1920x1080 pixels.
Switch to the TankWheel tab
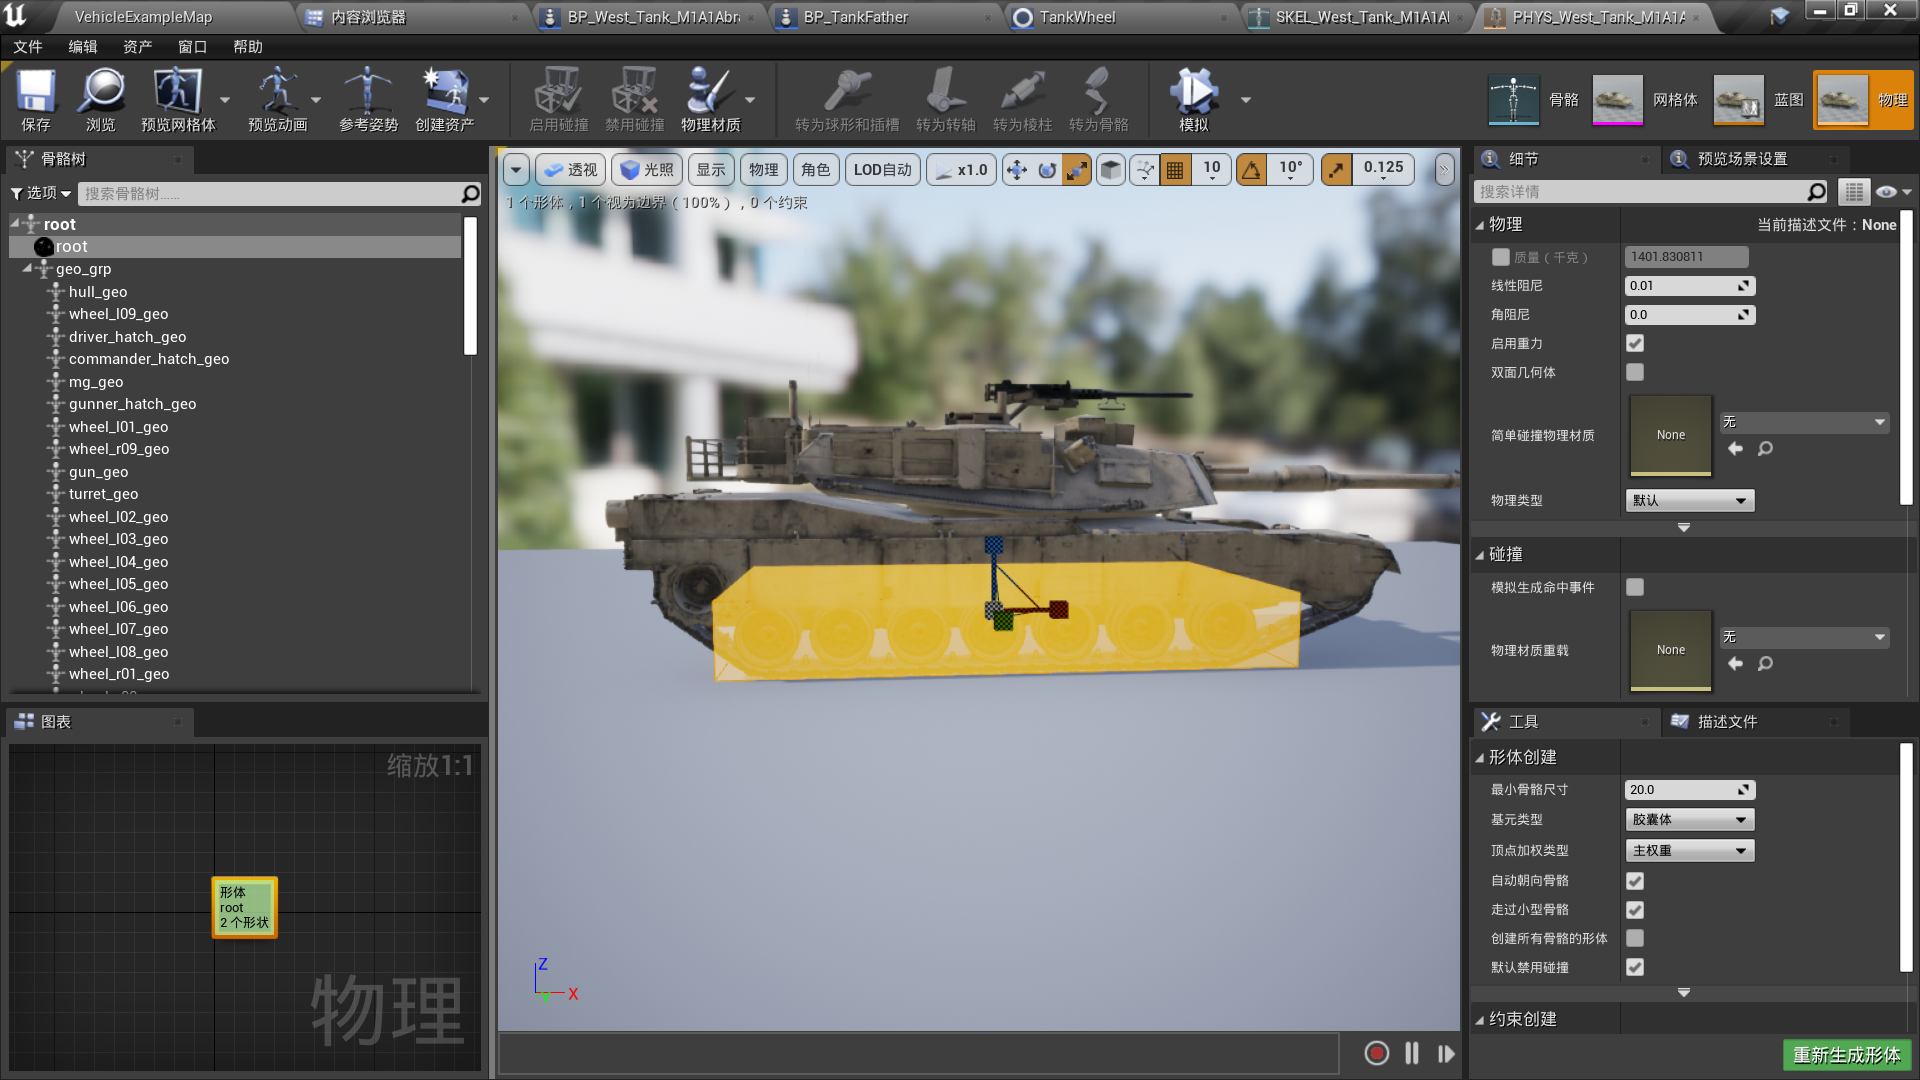[x=1076, y=17]
